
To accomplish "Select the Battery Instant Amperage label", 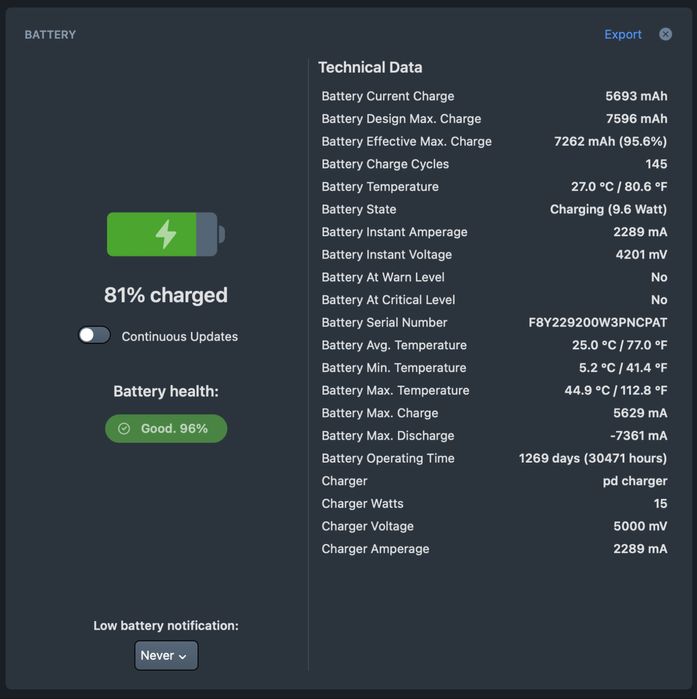I will (x=394, y=232).
